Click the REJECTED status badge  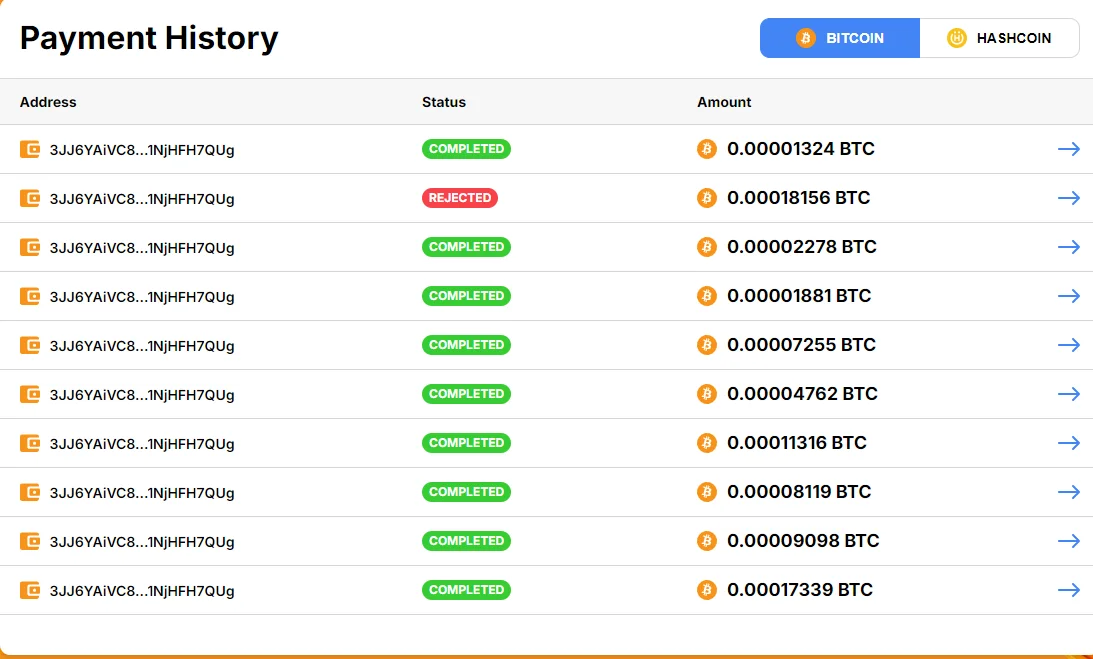point(460,198)
